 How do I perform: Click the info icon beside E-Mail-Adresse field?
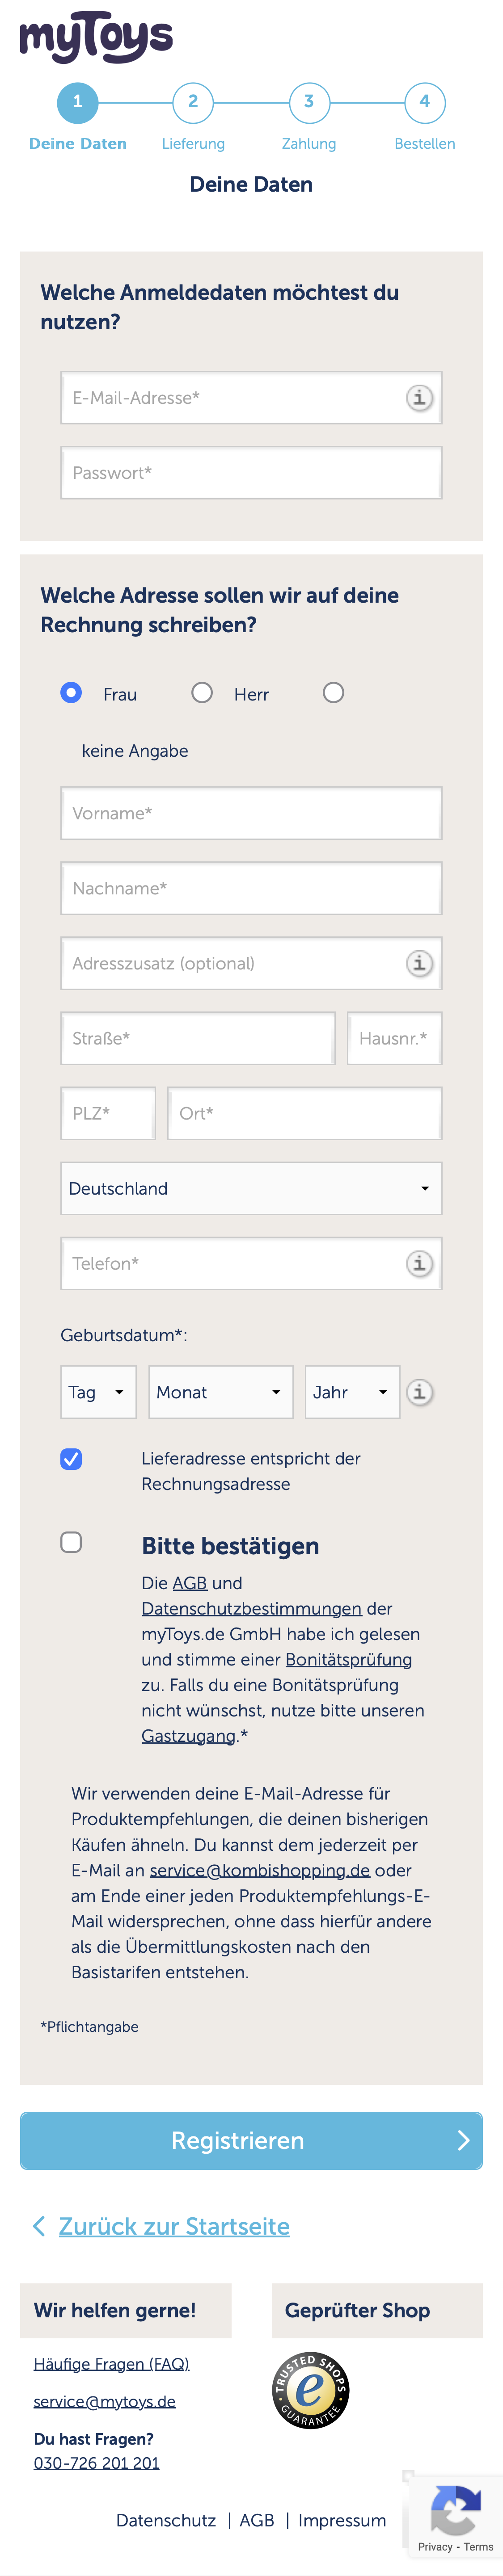coord(418,397)
